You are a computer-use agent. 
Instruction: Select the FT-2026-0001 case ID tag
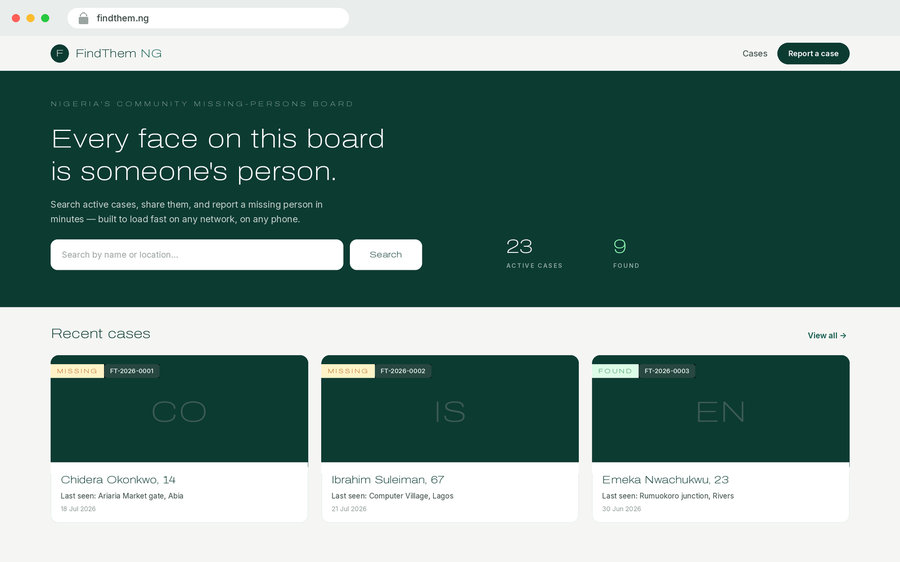132,371
